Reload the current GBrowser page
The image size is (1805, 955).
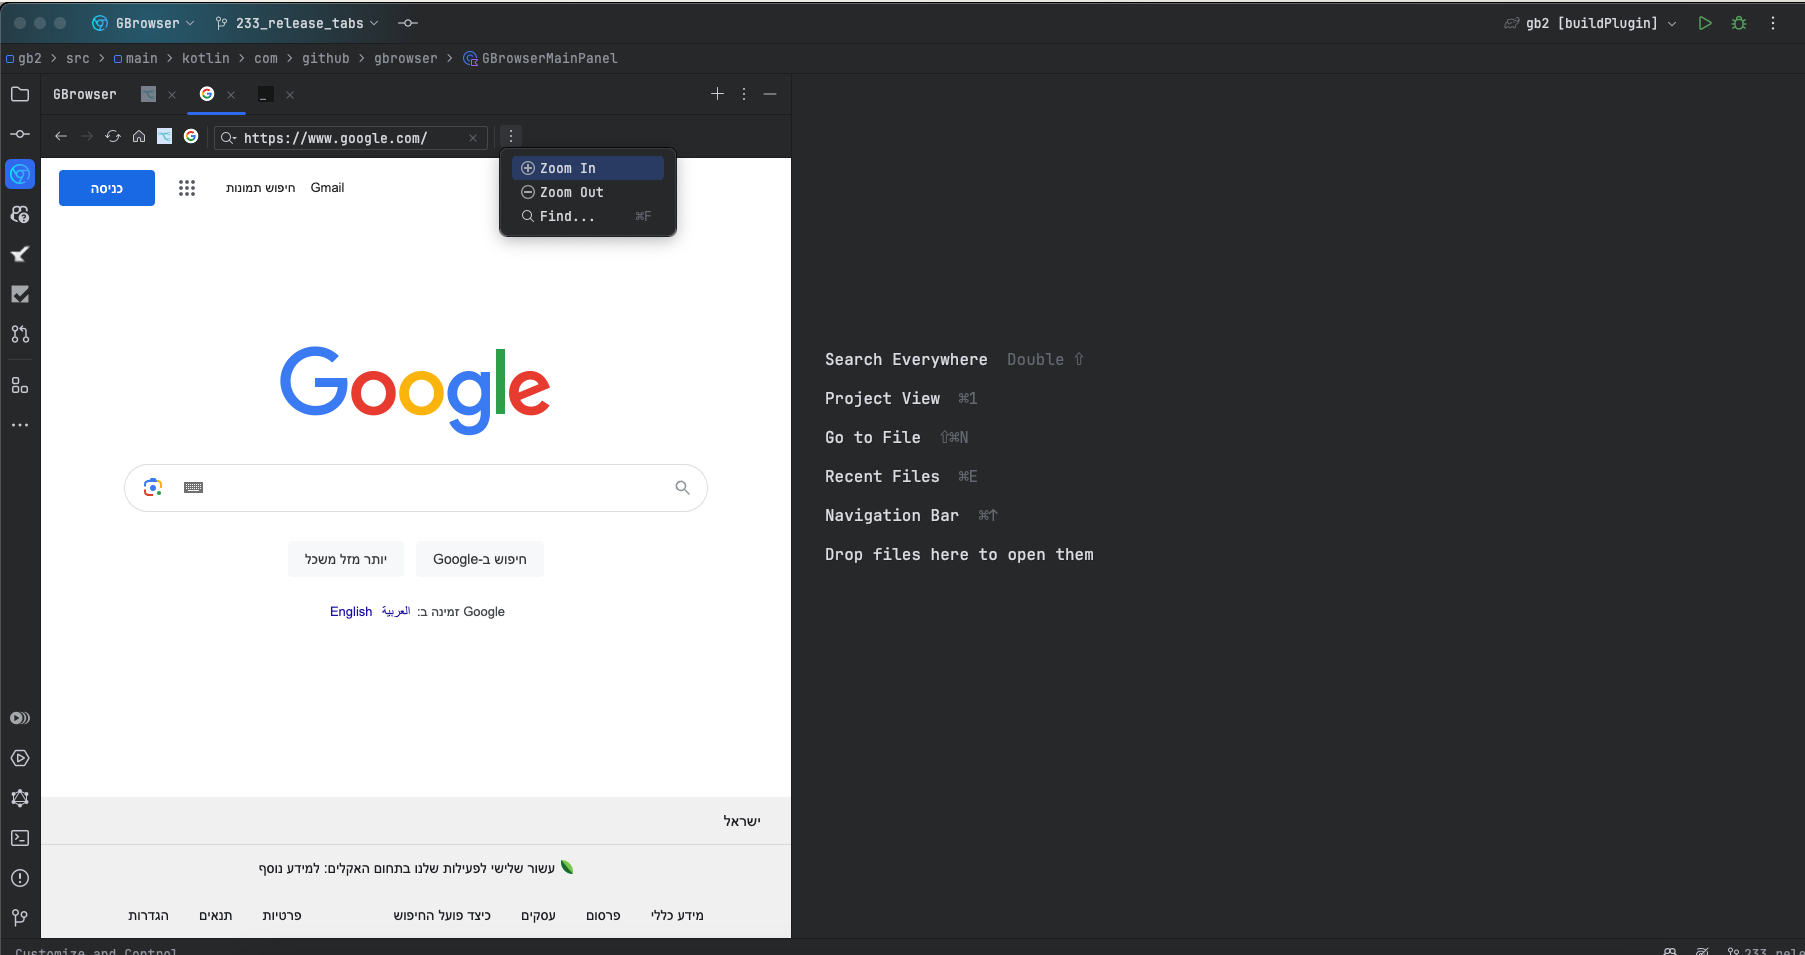(113, 137)
